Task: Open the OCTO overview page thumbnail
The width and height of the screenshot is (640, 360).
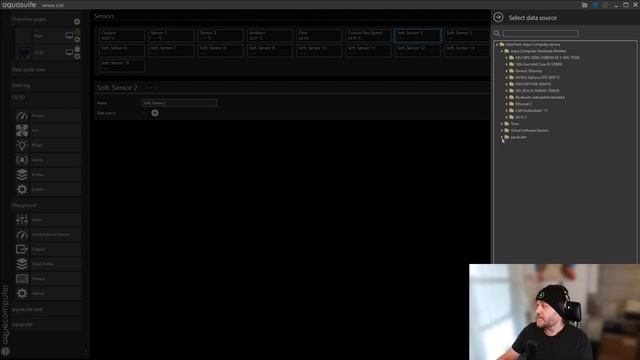Action: (23, 53)
